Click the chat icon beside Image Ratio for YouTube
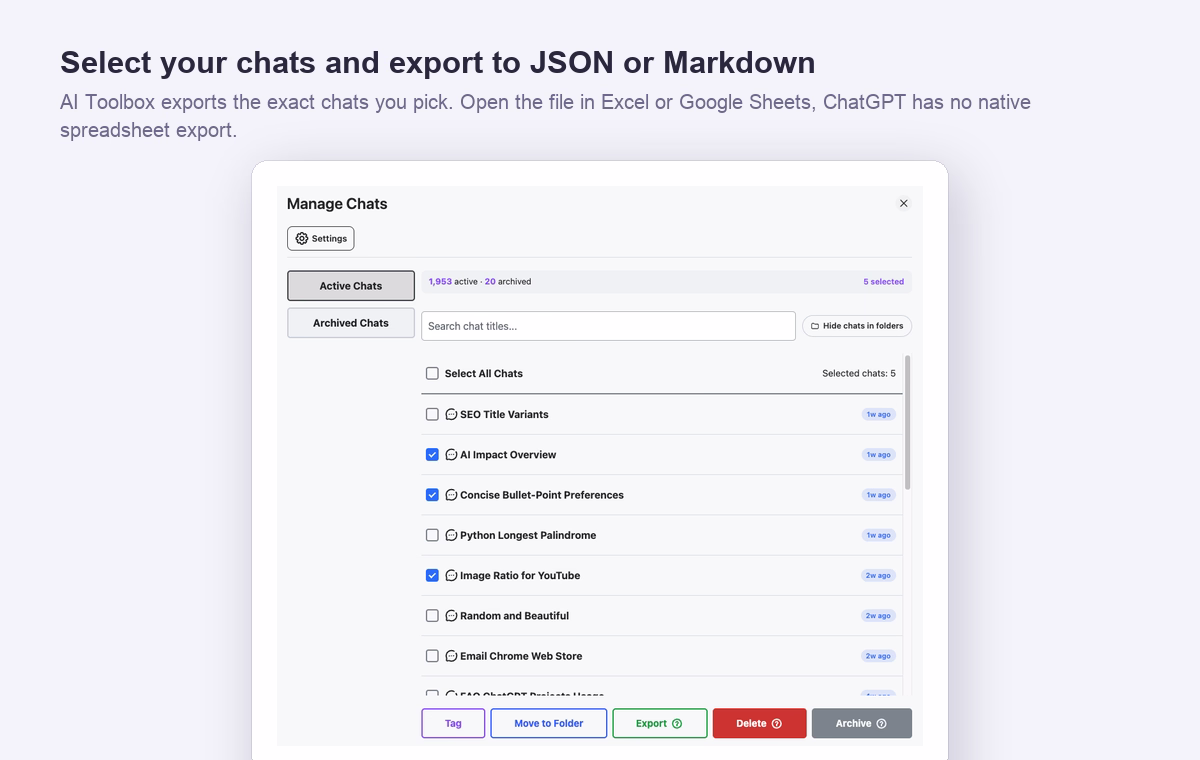This screenshot has width=1200, height=760. pos(451,575)
